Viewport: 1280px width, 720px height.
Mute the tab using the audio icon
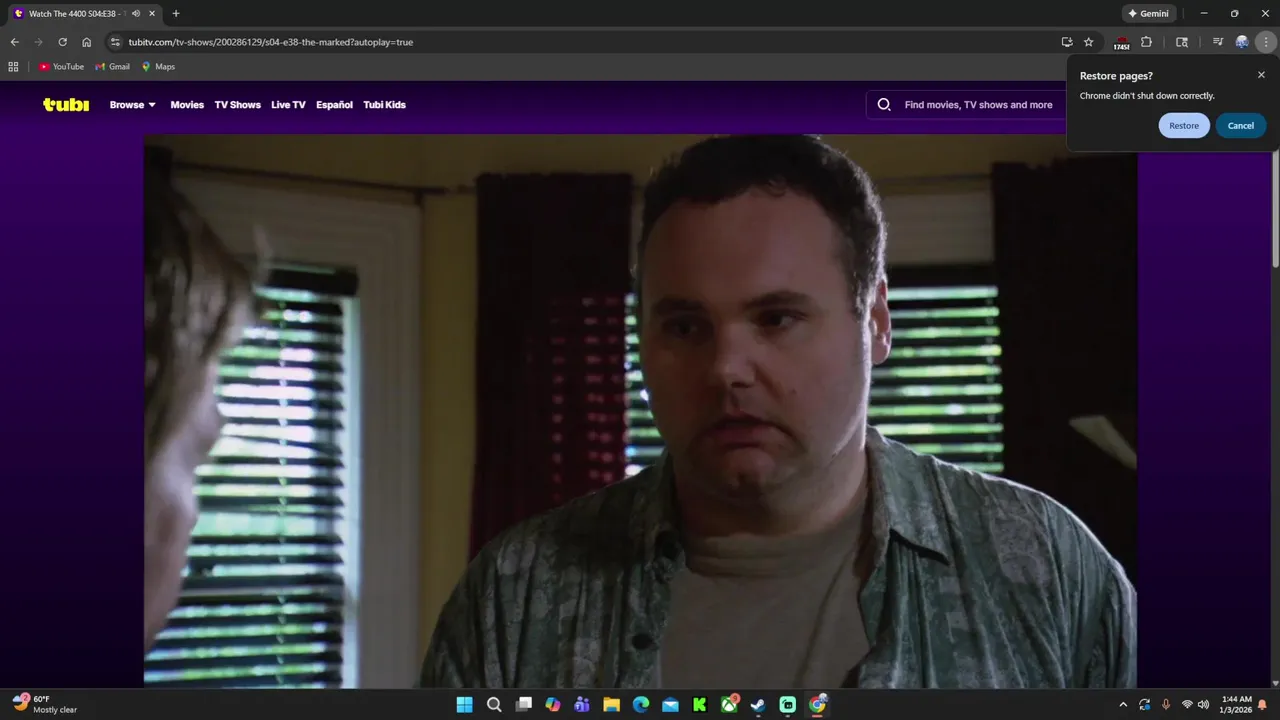(x=135, y=14)
